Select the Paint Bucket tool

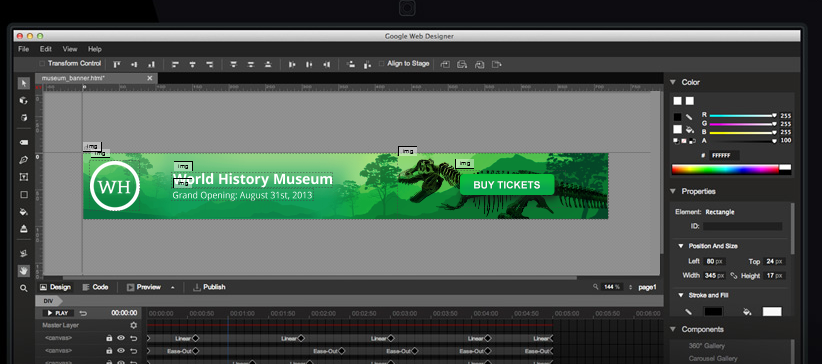pos(24,212)
